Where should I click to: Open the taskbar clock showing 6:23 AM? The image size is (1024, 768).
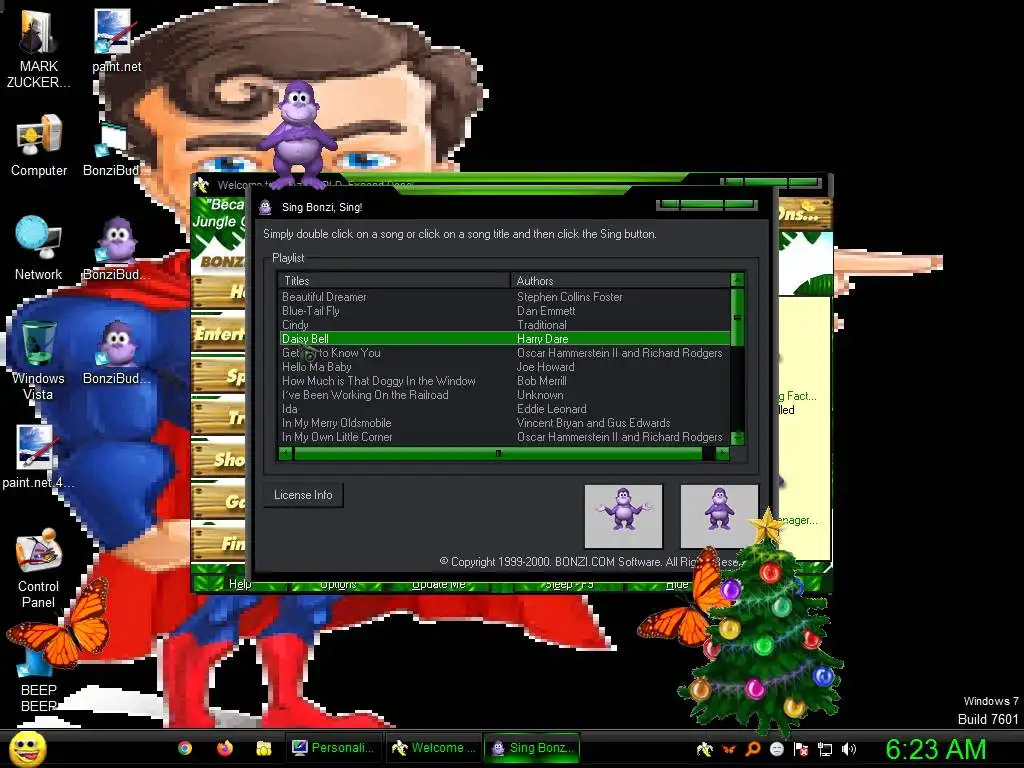pyautogui.click(x=936, y=749)
